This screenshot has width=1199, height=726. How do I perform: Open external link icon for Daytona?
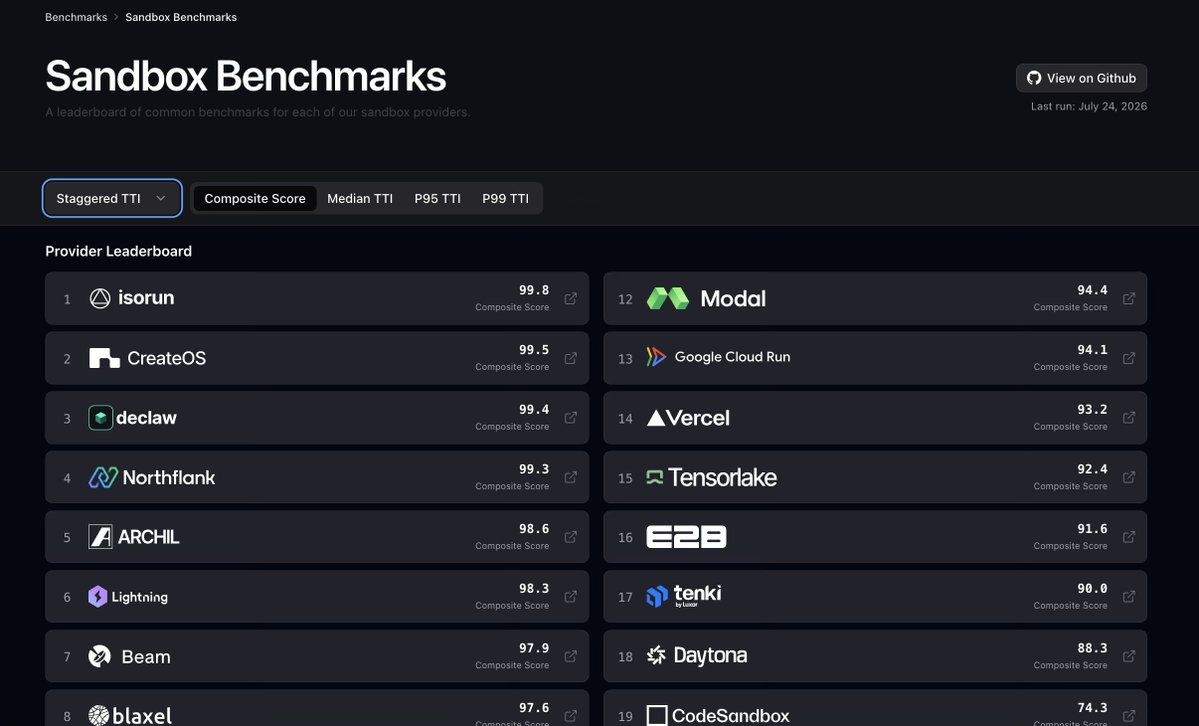click(x=1129, y=656)
